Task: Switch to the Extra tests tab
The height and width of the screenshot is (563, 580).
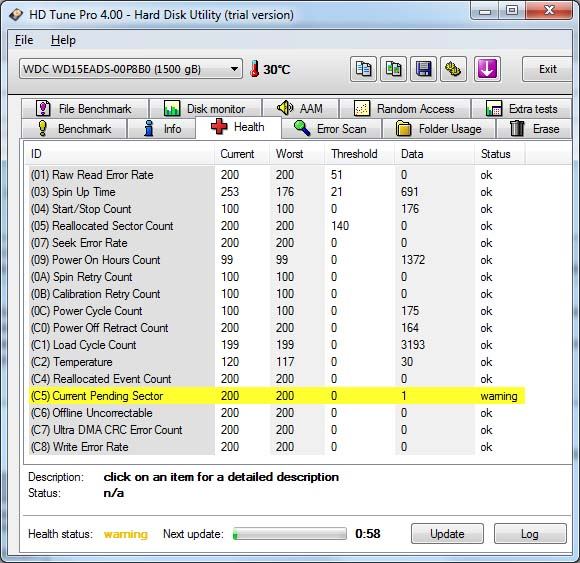Action: click(522, 109)
